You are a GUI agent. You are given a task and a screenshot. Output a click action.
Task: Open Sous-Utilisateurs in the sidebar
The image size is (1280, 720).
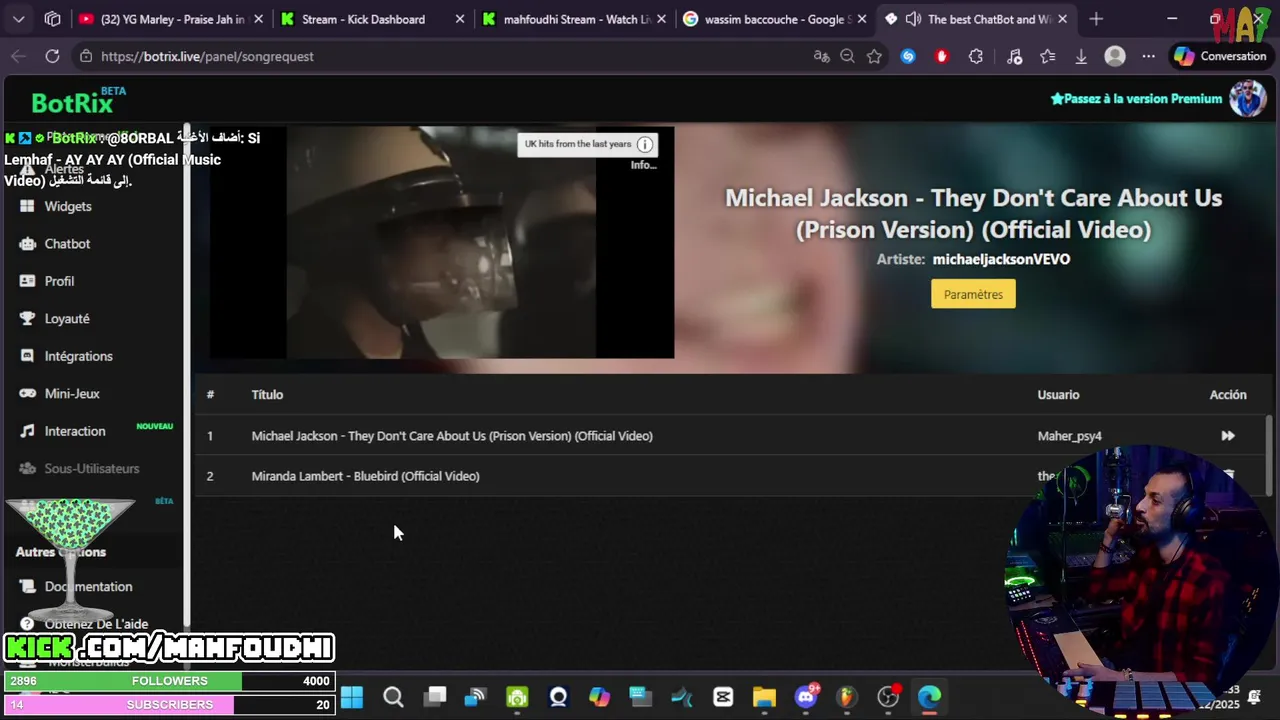(x=91, y=469)
